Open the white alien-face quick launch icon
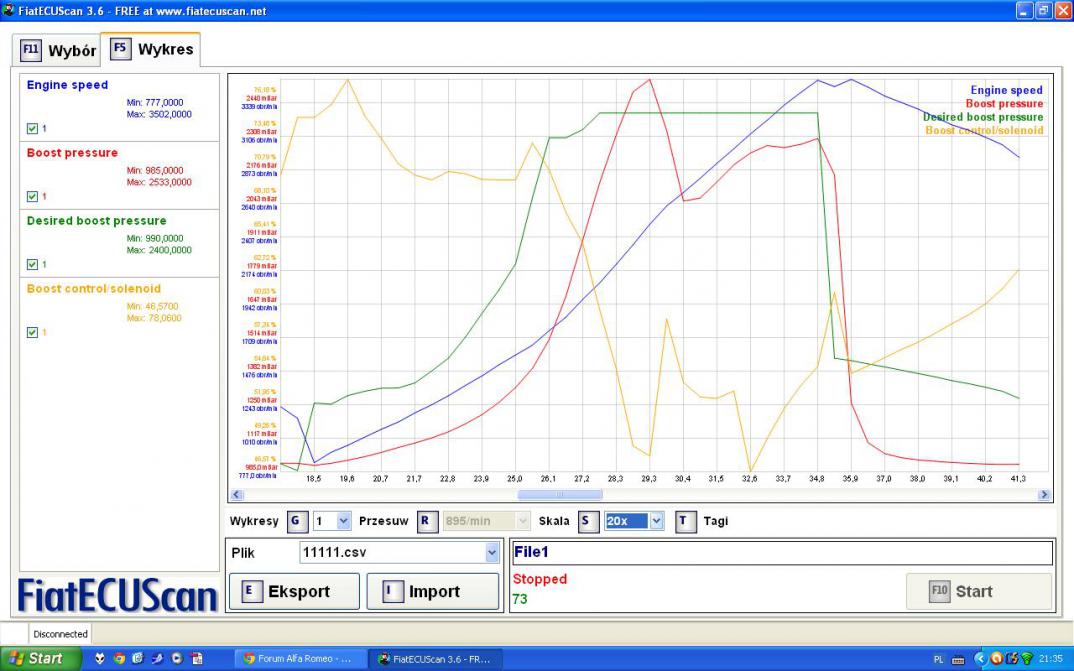Viewport: 1074px width, 671px height. pos(100,659)
